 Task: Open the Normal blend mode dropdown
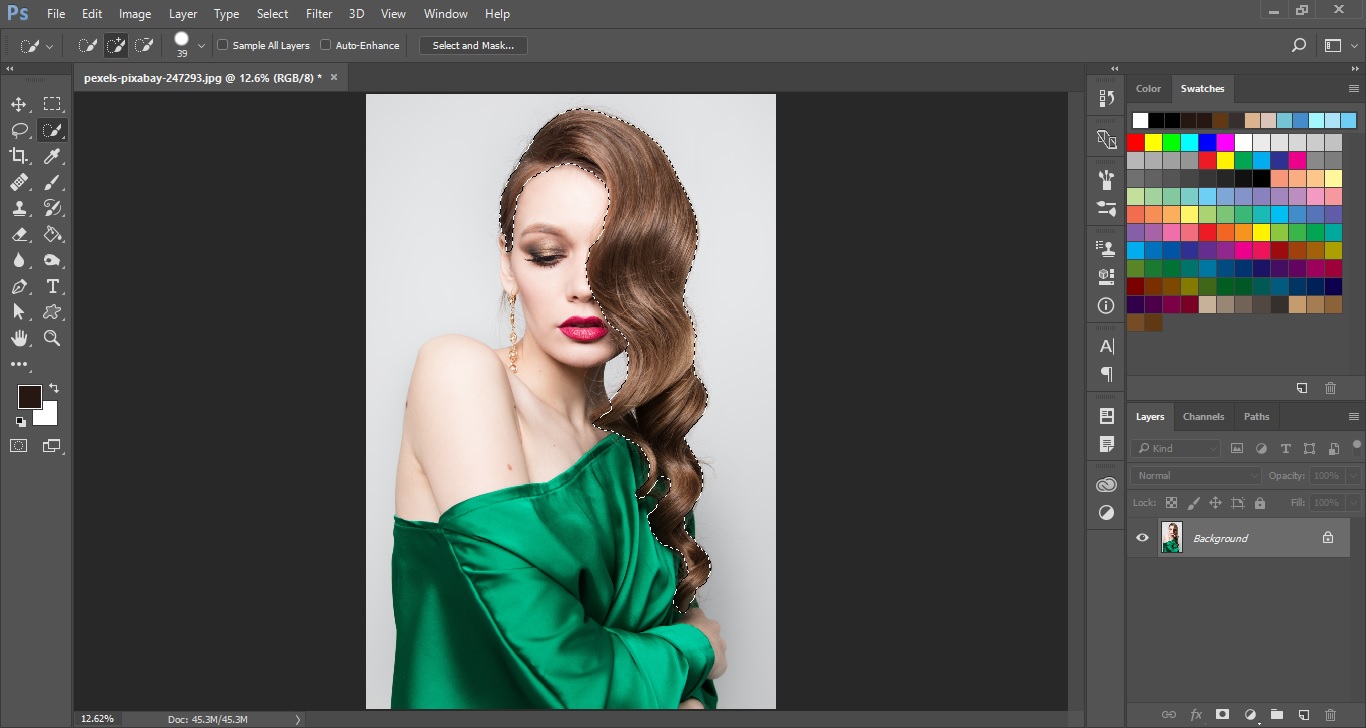point(1196,476)
